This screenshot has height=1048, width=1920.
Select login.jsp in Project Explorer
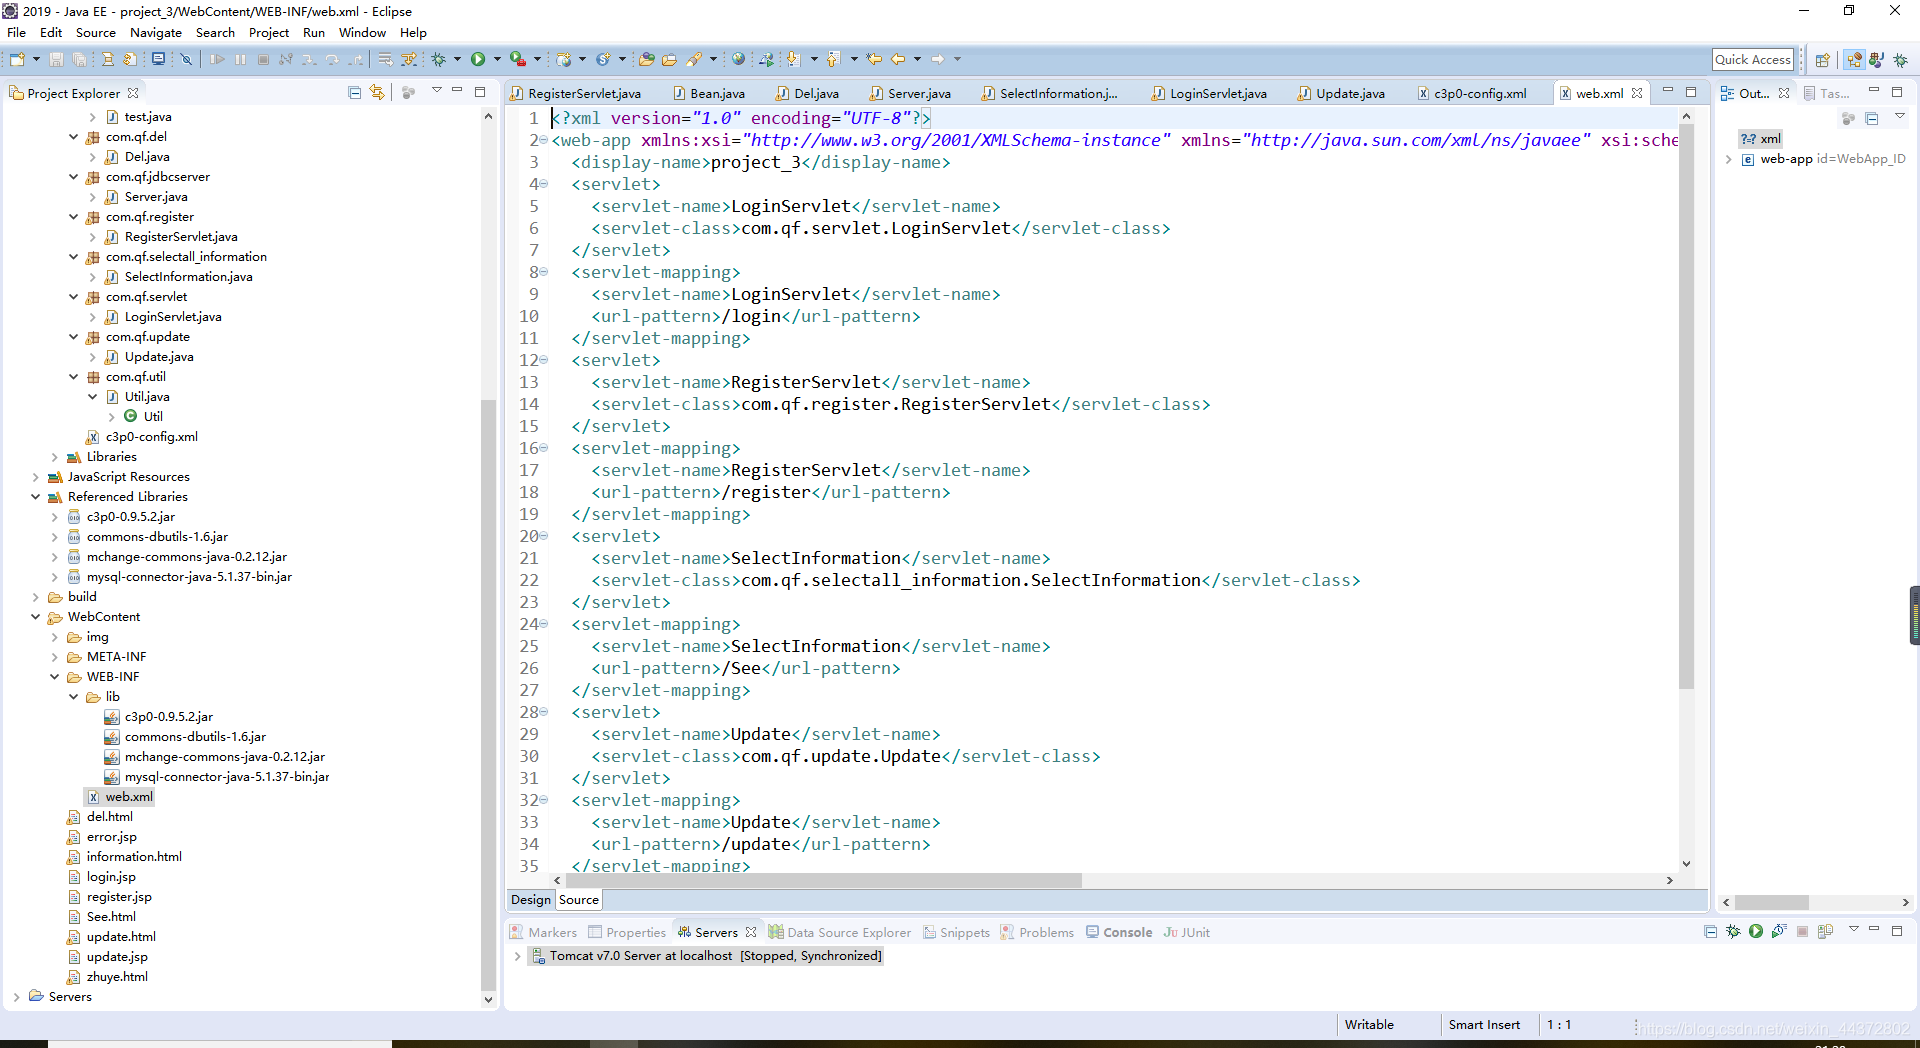(111, 877)
